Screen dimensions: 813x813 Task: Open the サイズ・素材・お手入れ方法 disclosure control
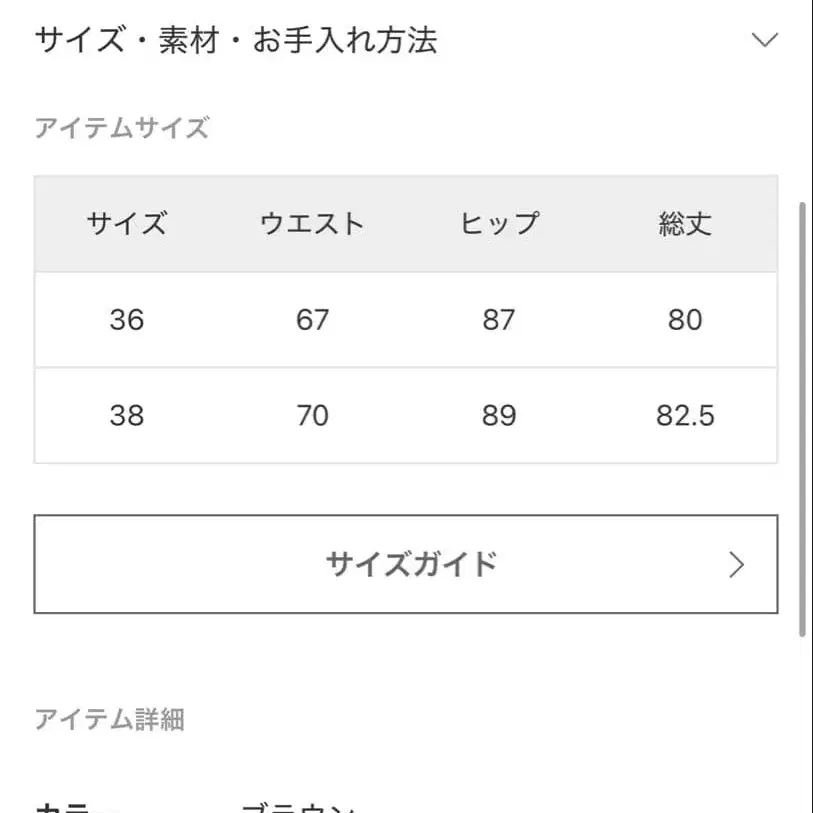(765, 40)
